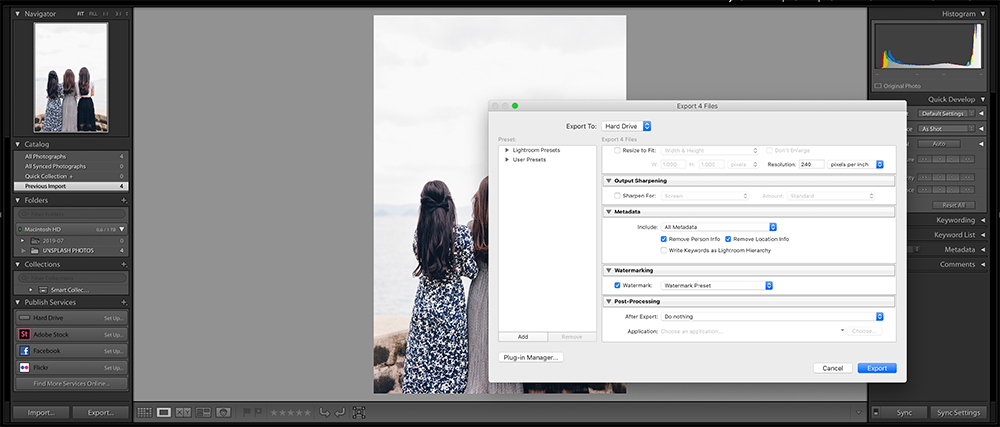Open pixels per inch unit dropdown
Image resolution: width=1000 pixels, height=427 pixels.
pos(855,164)
